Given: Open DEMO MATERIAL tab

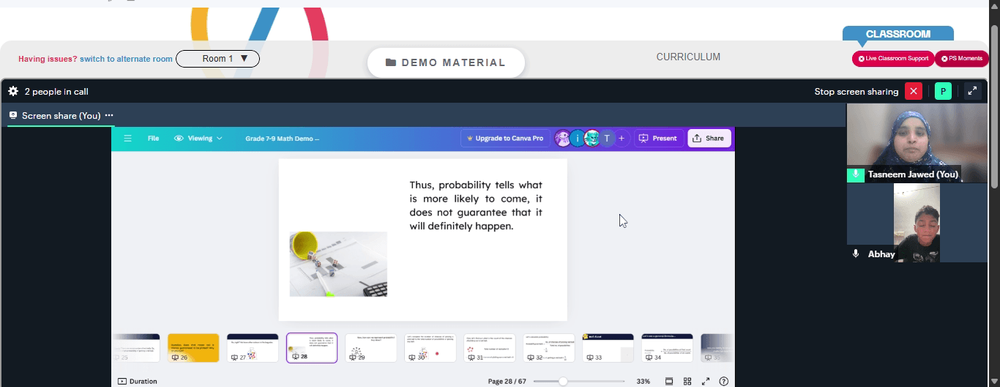Looking at the screenshot, I should [446, 62].
